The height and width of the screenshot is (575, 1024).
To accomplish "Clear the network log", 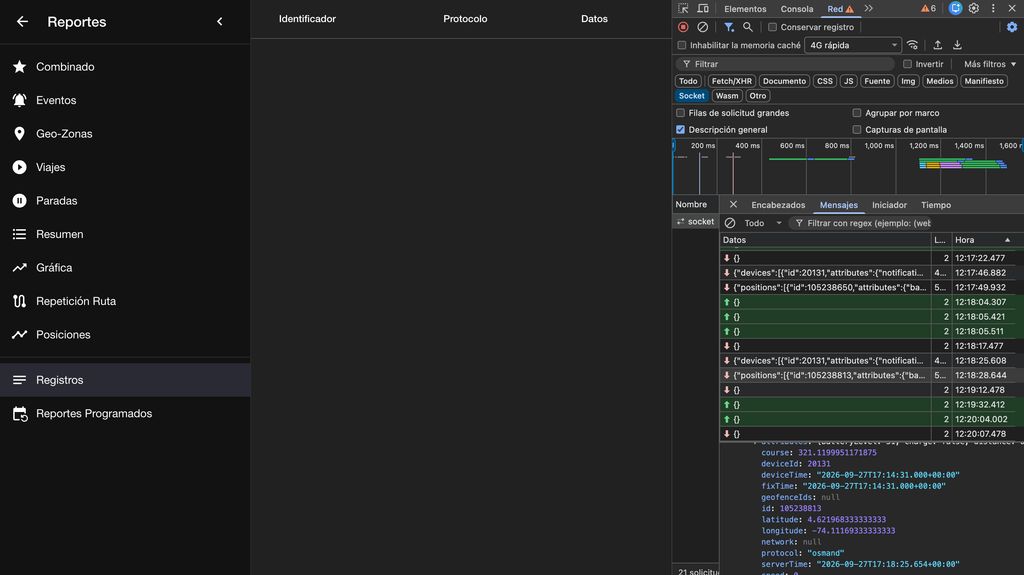I will click(x=703, y=27).
